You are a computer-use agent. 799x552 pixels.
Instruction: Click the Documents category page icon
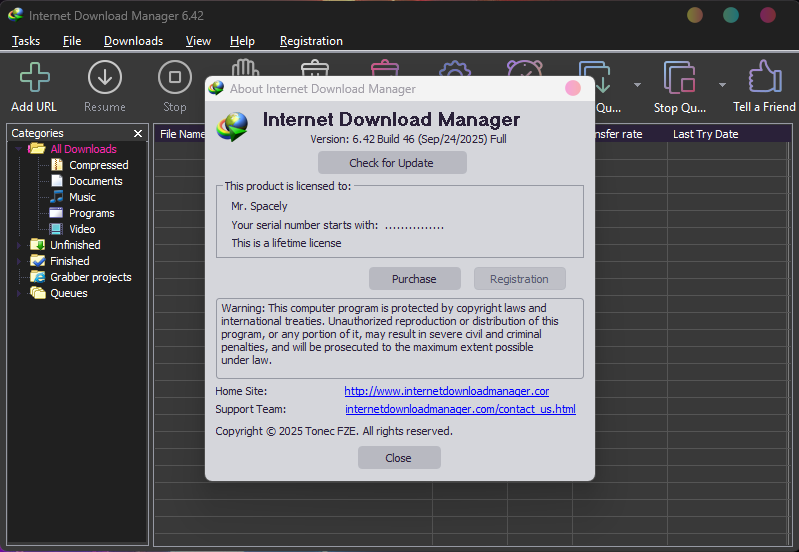tap(57, 181)
